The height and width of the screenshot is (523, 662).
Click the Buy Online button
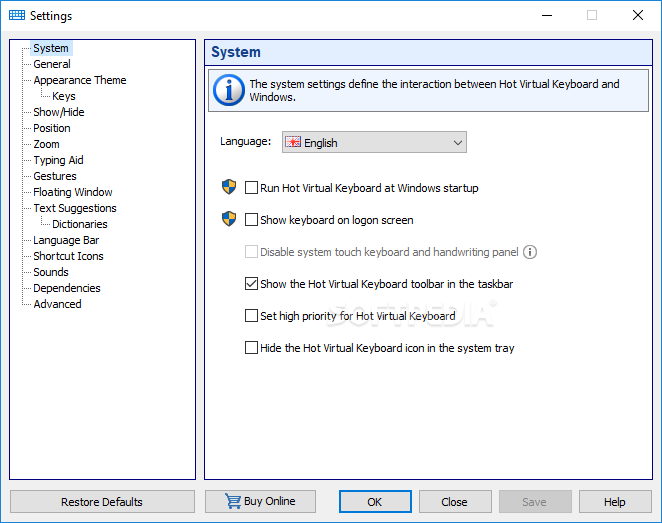[260, 501]
